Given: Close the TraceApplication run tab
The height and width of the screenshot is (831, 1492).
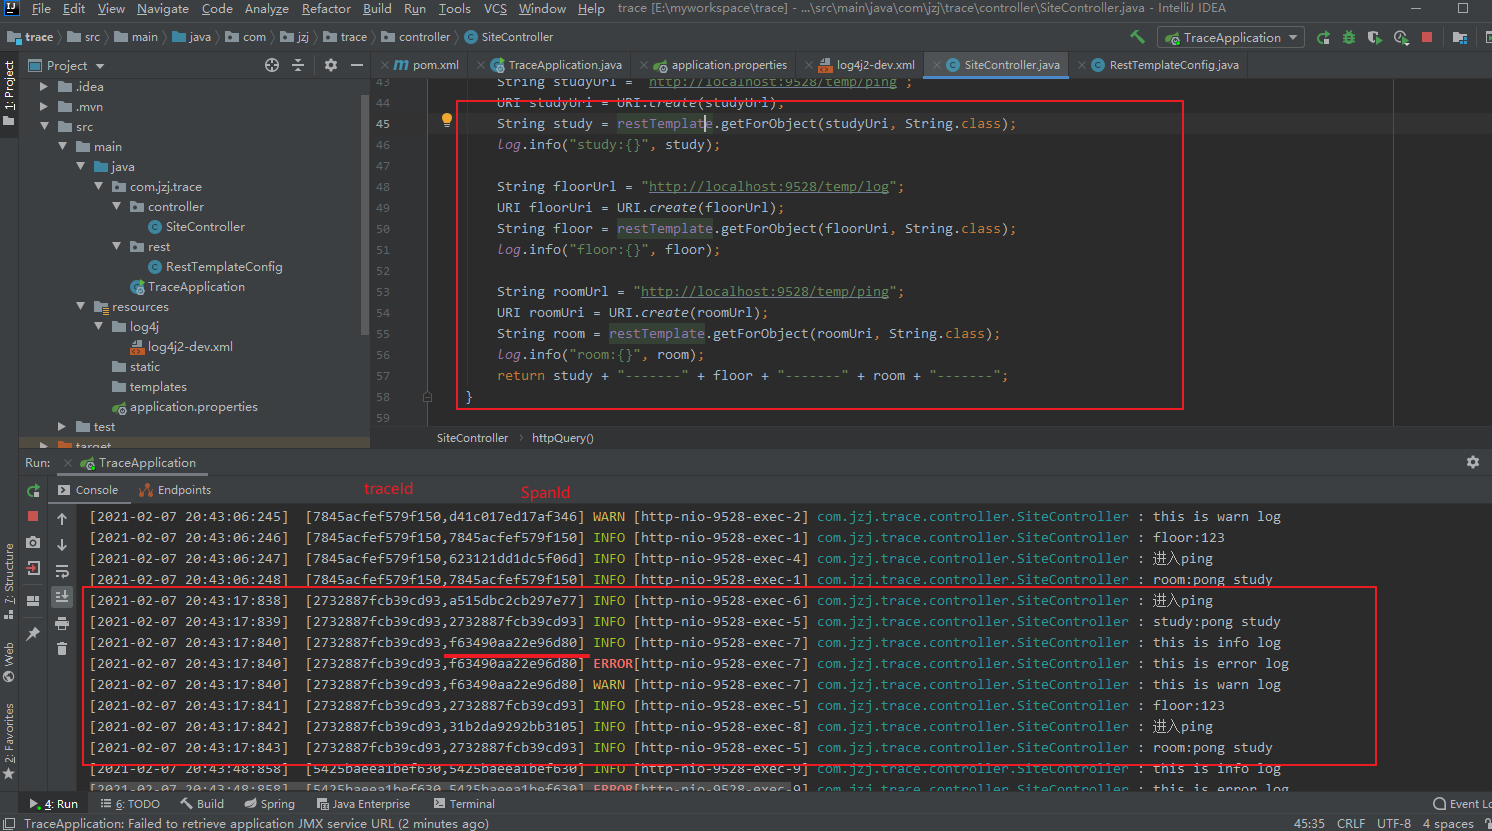Looking at the screenshot, I should (x=68, y=463).
